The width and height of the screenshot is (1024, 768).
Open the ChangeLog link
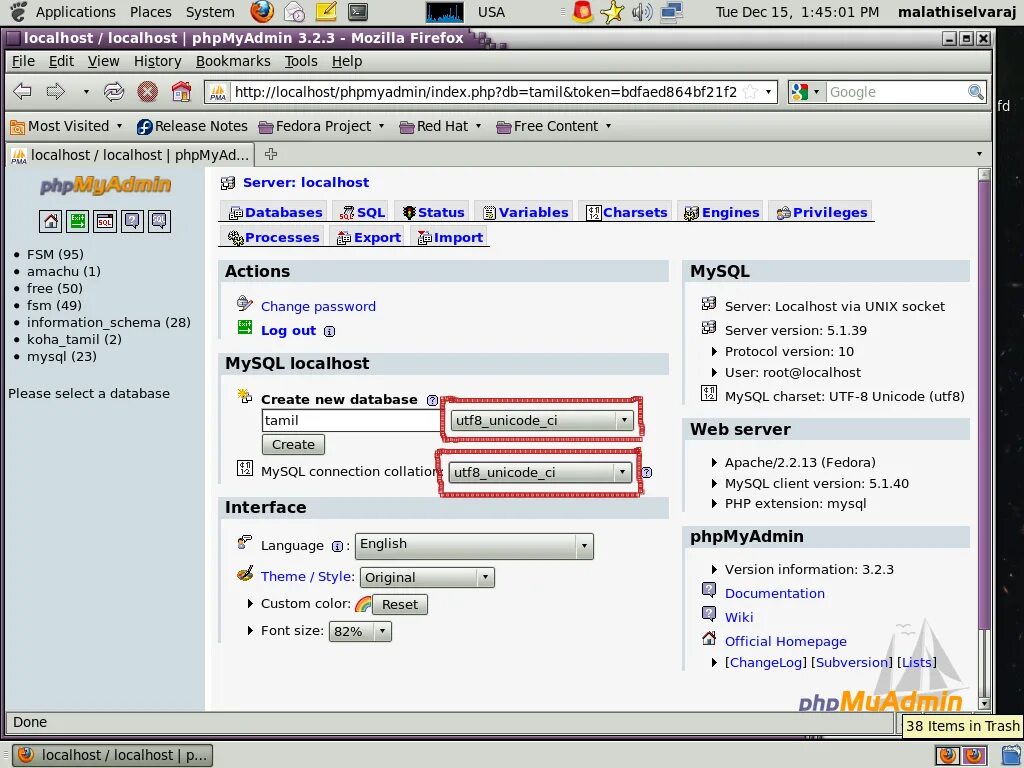click(765, 662)
